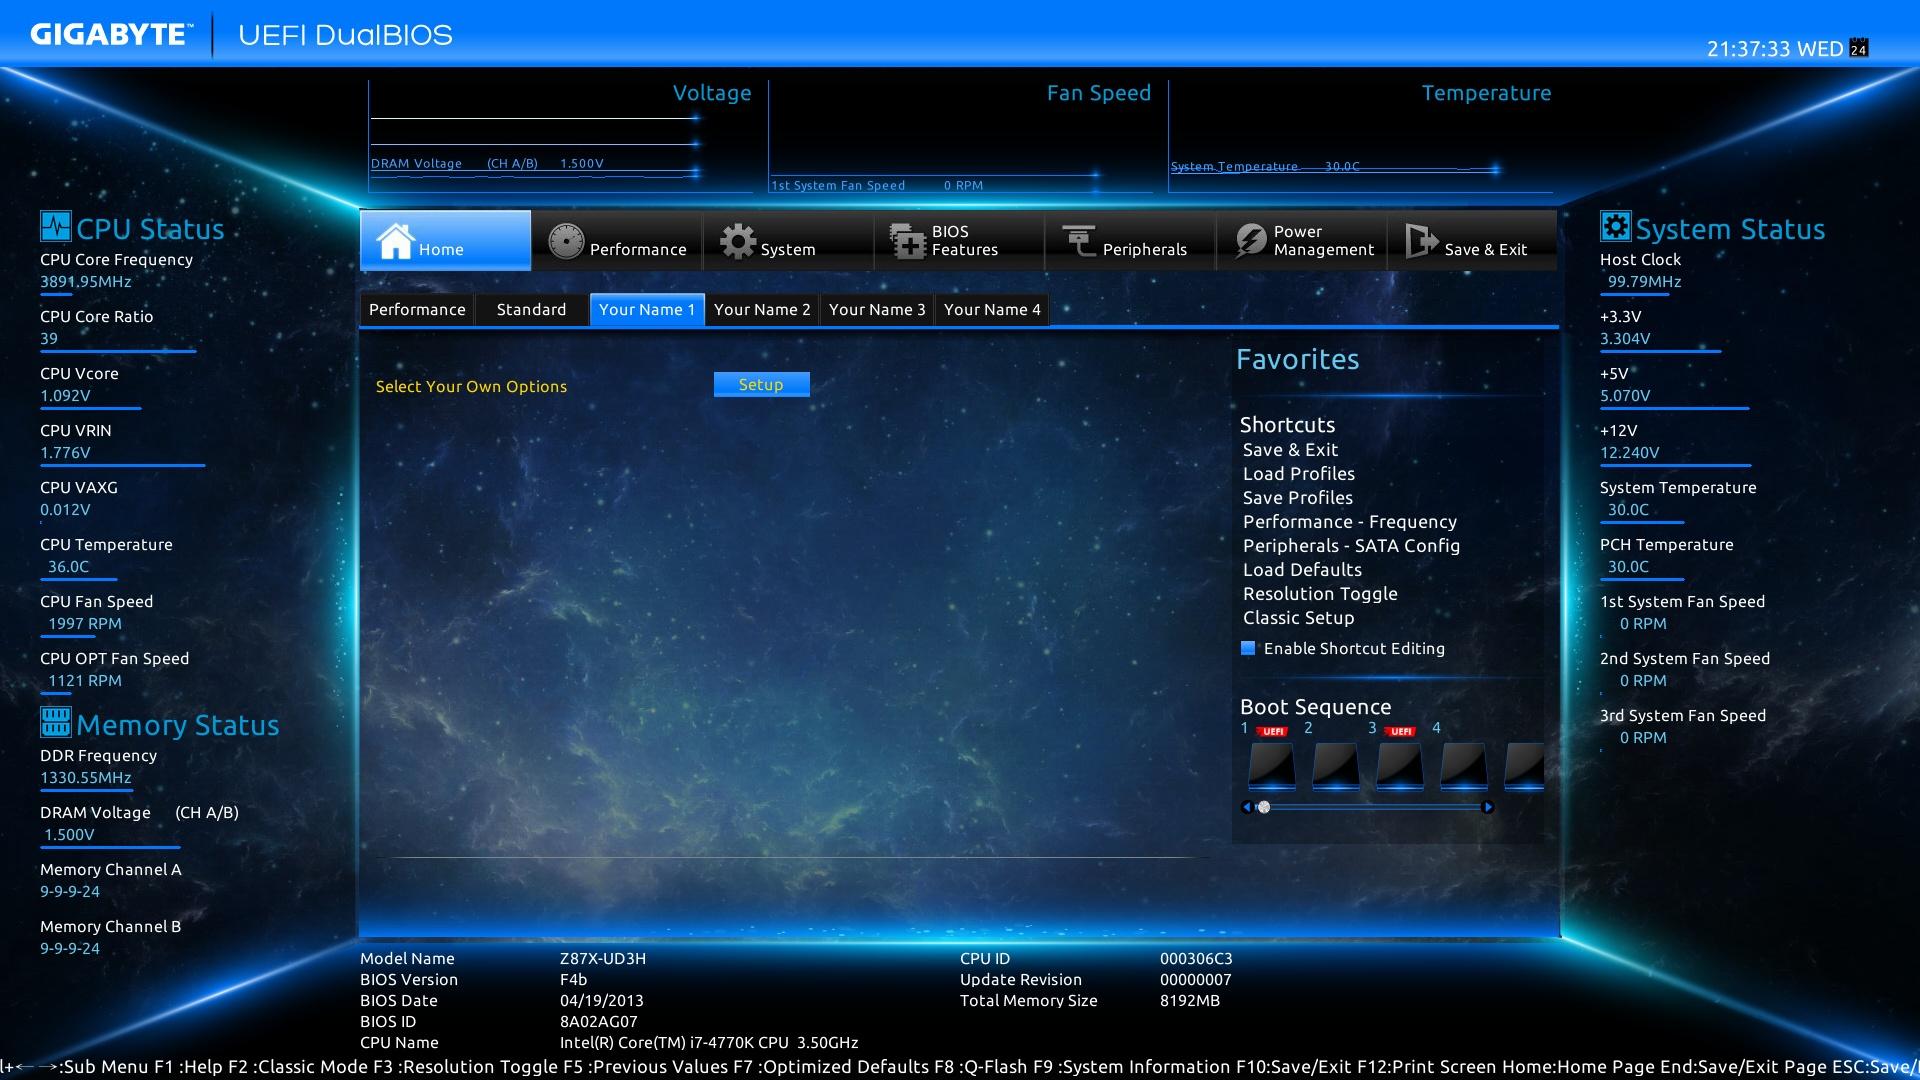1920x1080 pixels.
Task: Click the CPU Status pulse icon
Action: (x=55, y=227)
